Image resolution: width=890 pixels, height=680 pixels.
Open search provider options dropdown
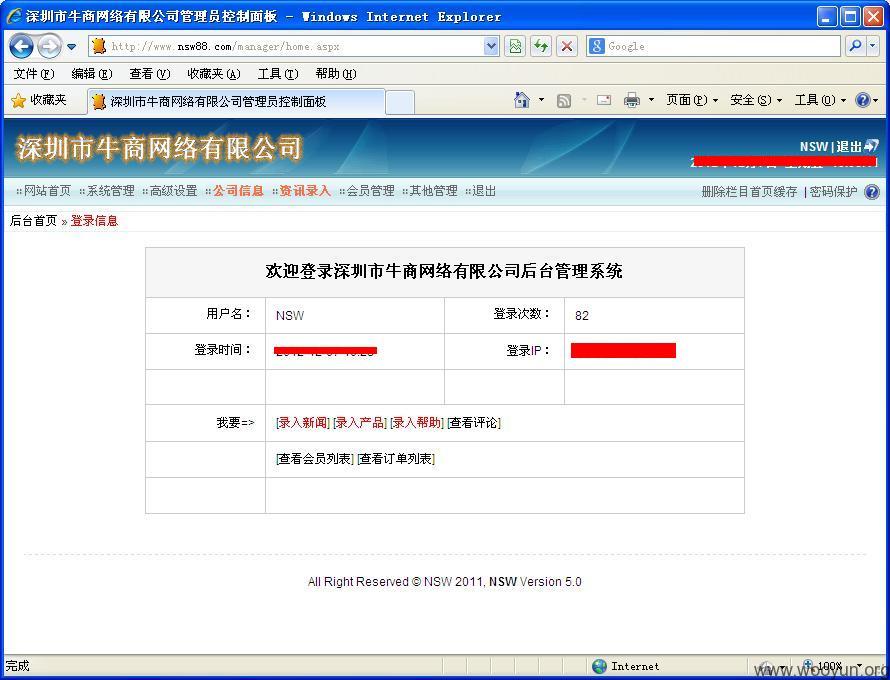coord(873,46)
